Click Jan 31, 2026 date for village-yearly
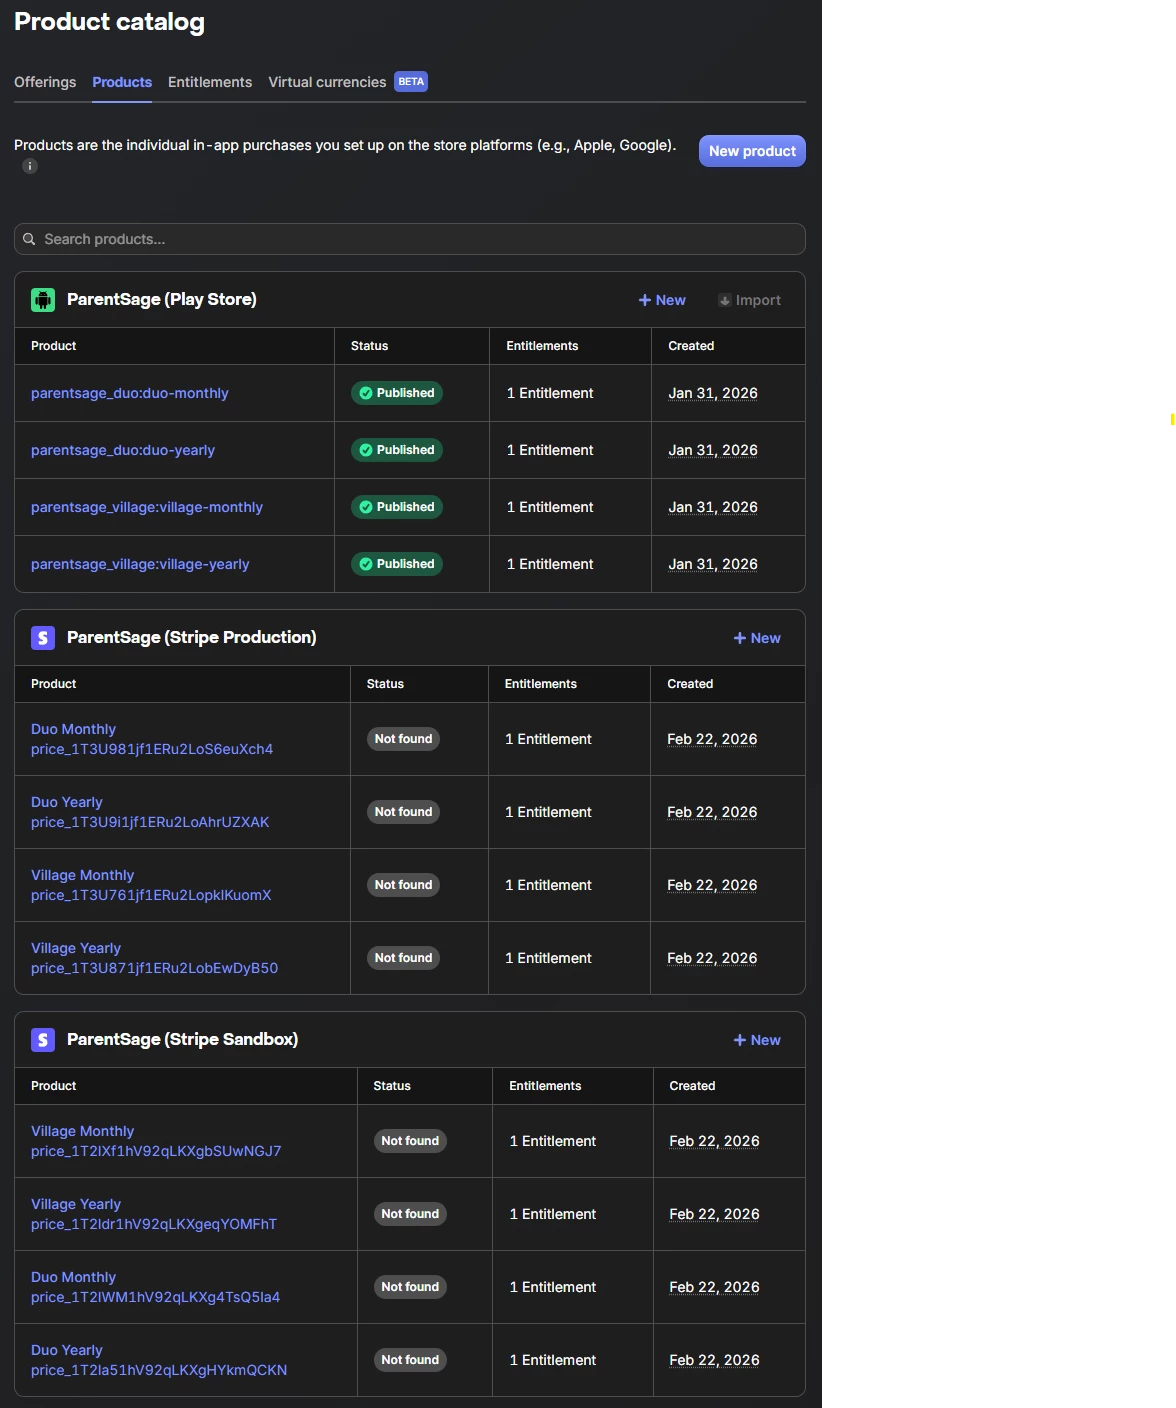 (x=713, y=564)
